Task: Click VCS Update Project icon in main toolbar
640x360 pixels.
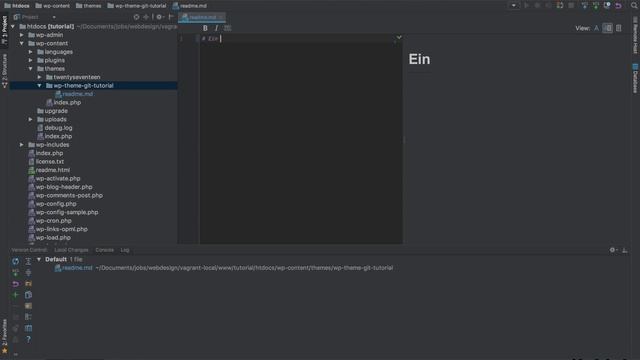Action: point(584,6)
